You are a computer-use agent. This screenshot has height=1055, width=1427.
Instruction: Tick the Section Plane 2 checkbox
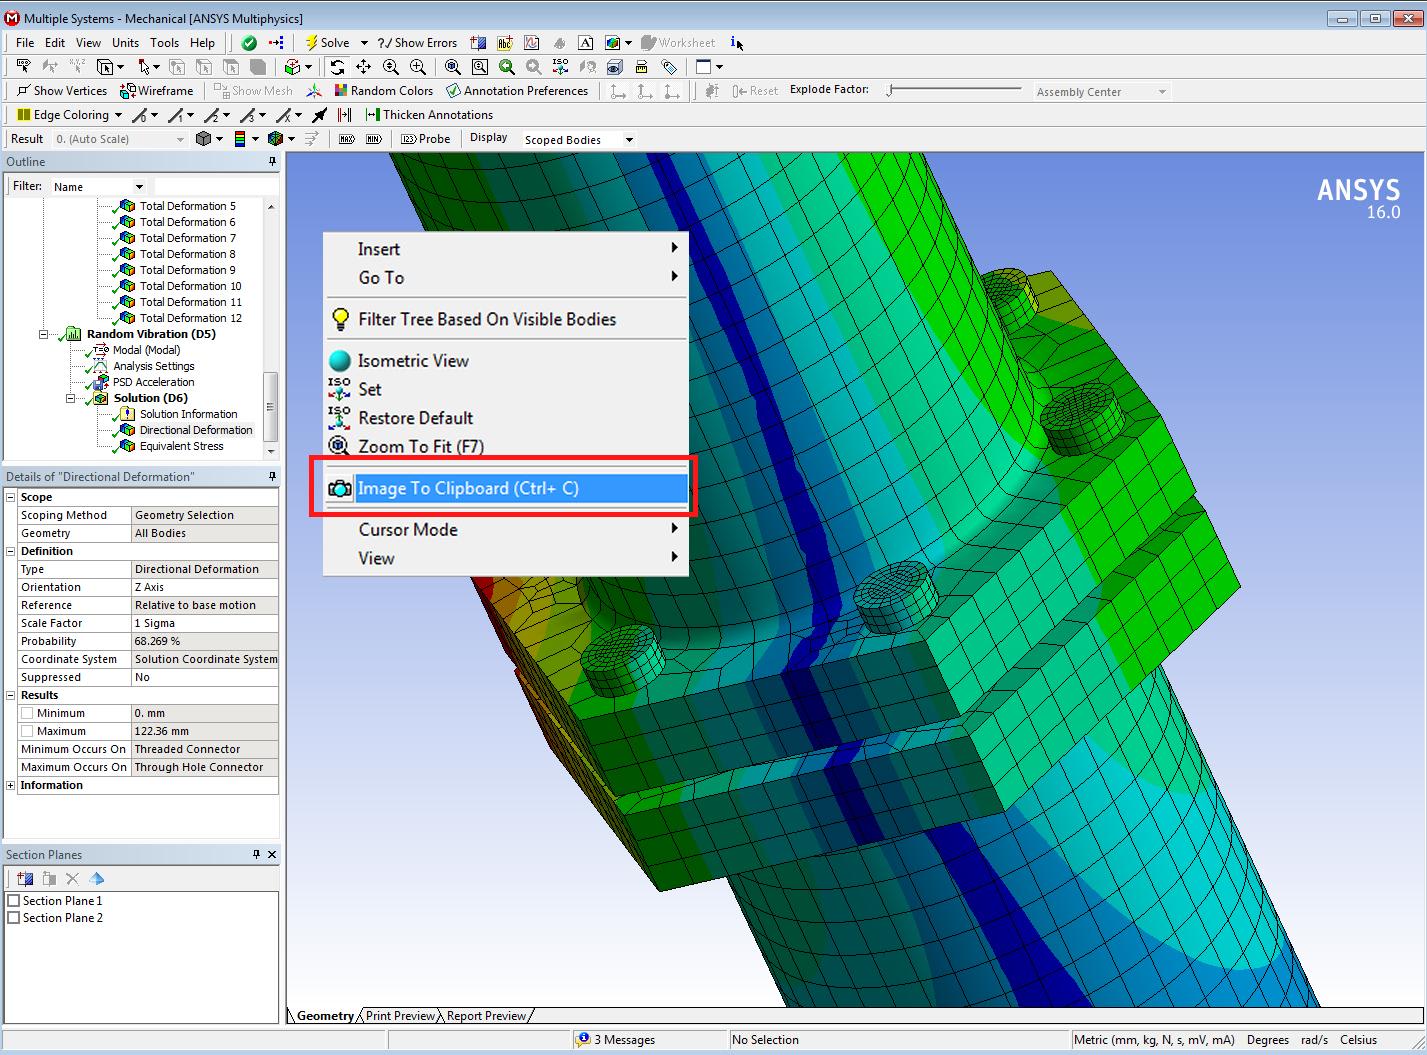pos(14,918)
